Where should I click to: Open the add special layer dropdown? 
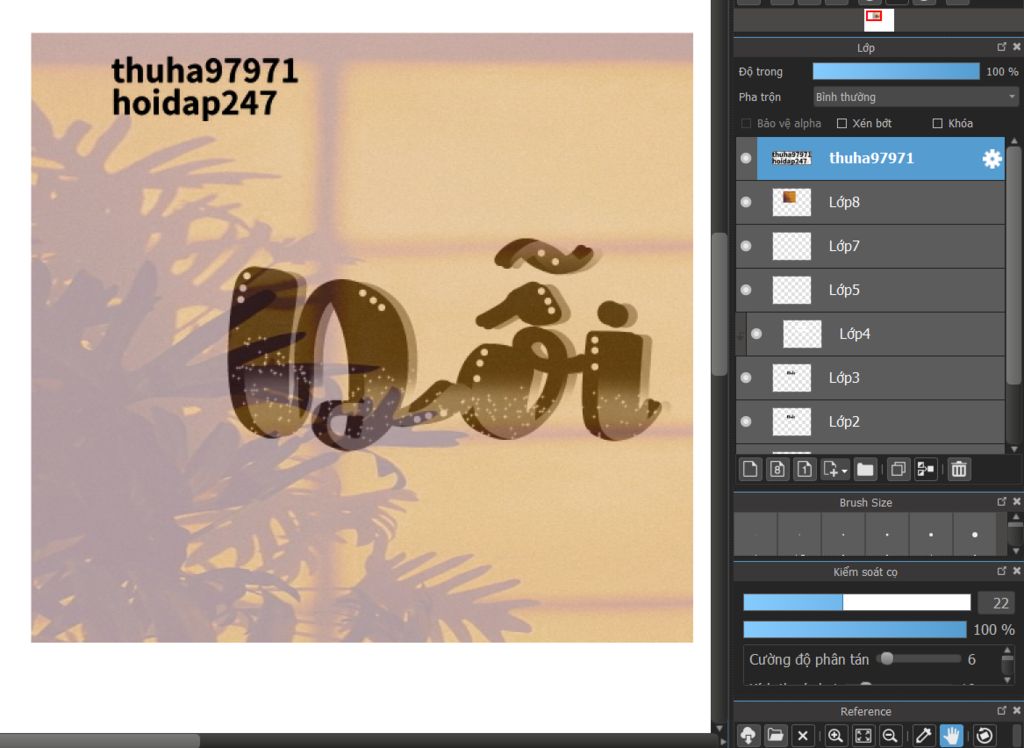835,469
